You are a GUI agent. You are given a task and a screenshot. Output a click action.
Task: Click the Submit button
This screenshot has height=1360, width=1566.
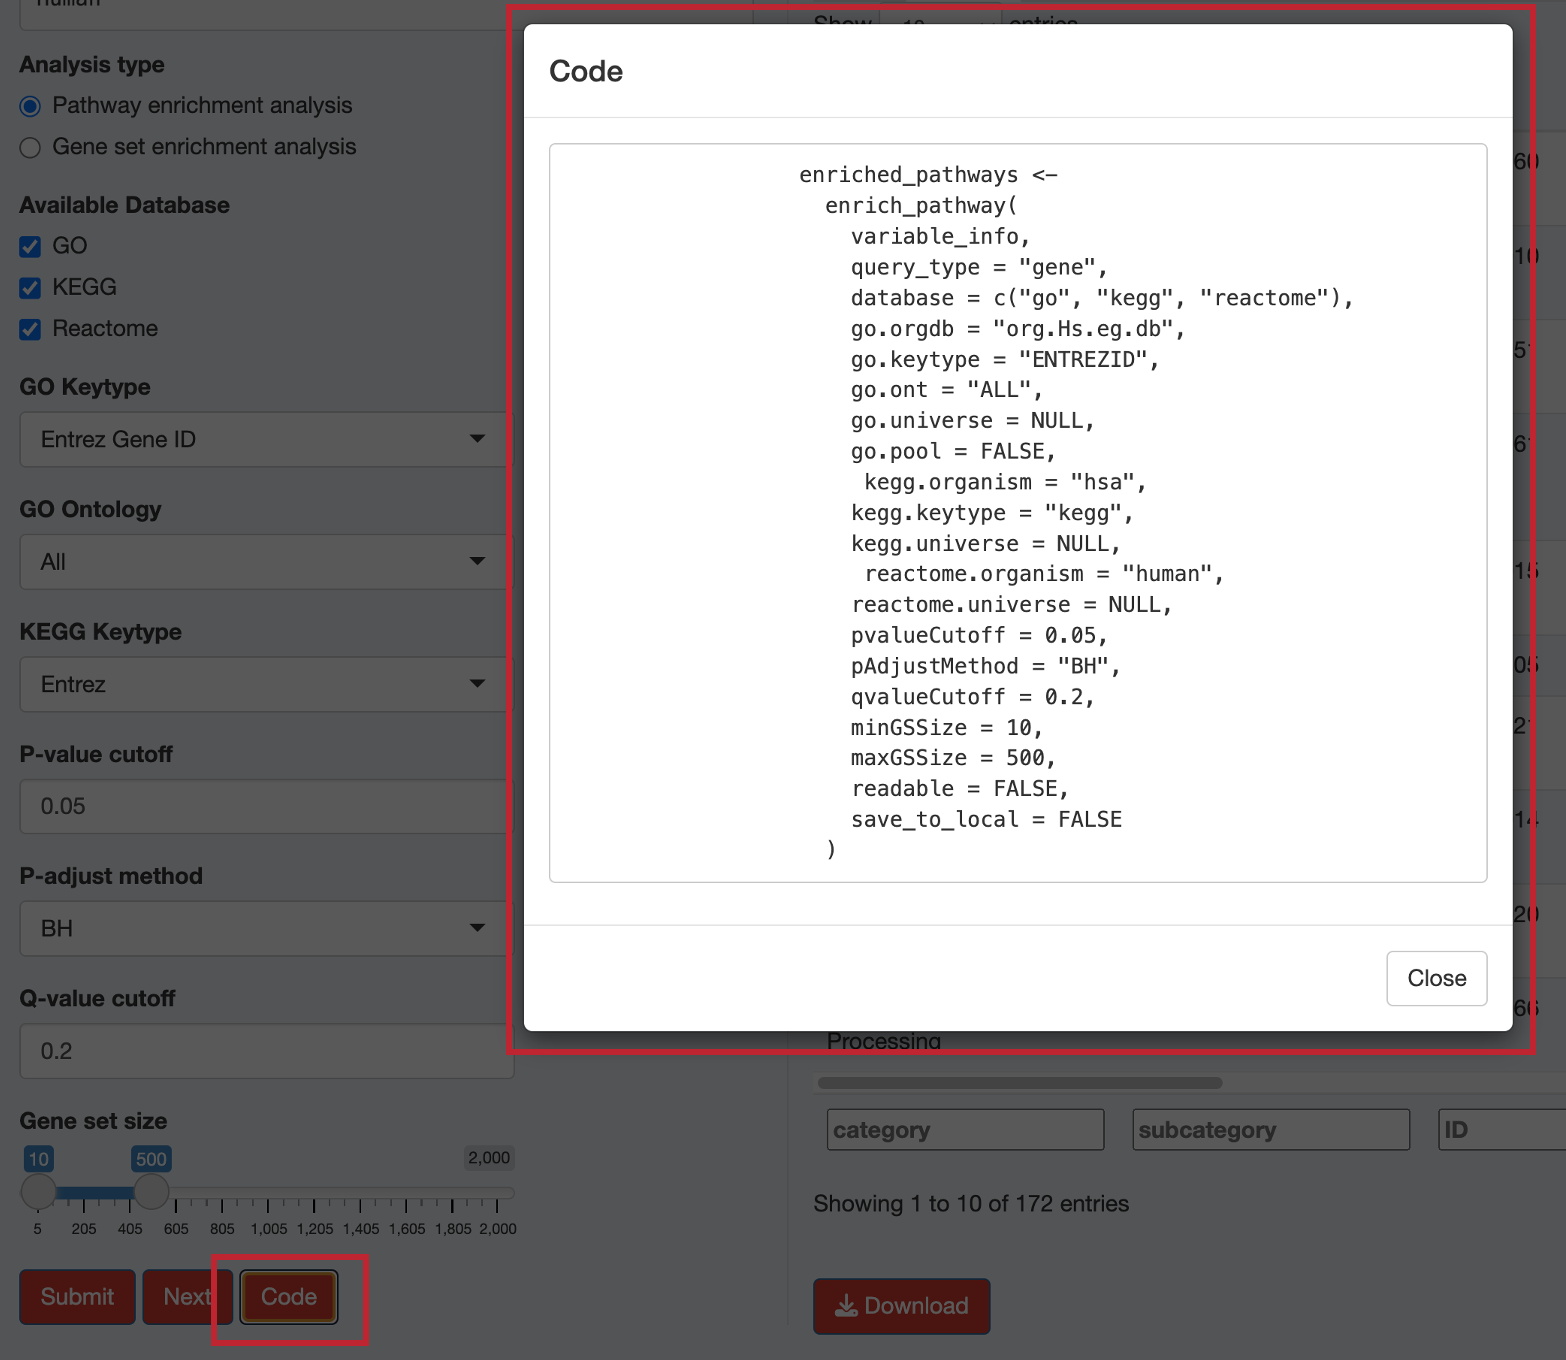point(77,1297)
